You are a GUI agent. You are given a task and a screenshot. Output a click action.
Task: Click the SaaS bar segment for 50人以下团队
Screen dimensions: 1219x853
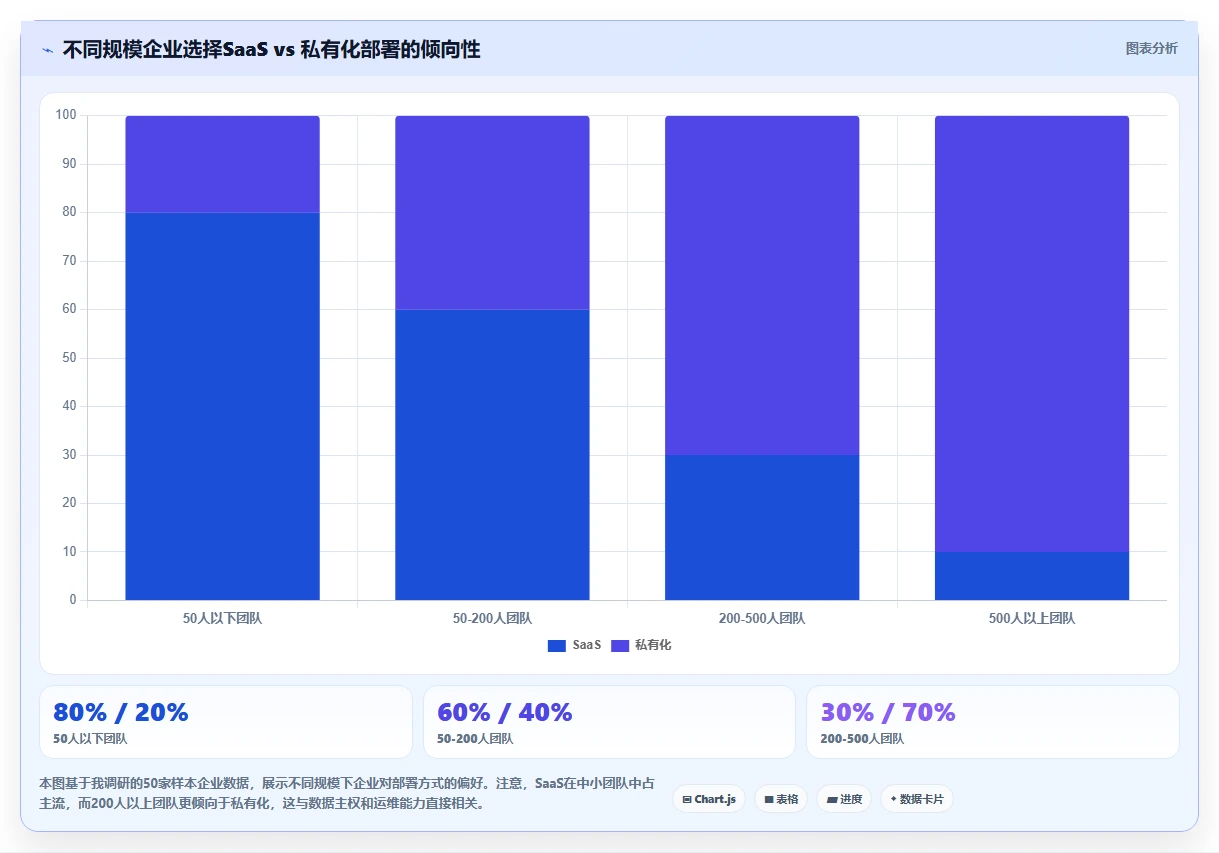coord(222,406)
